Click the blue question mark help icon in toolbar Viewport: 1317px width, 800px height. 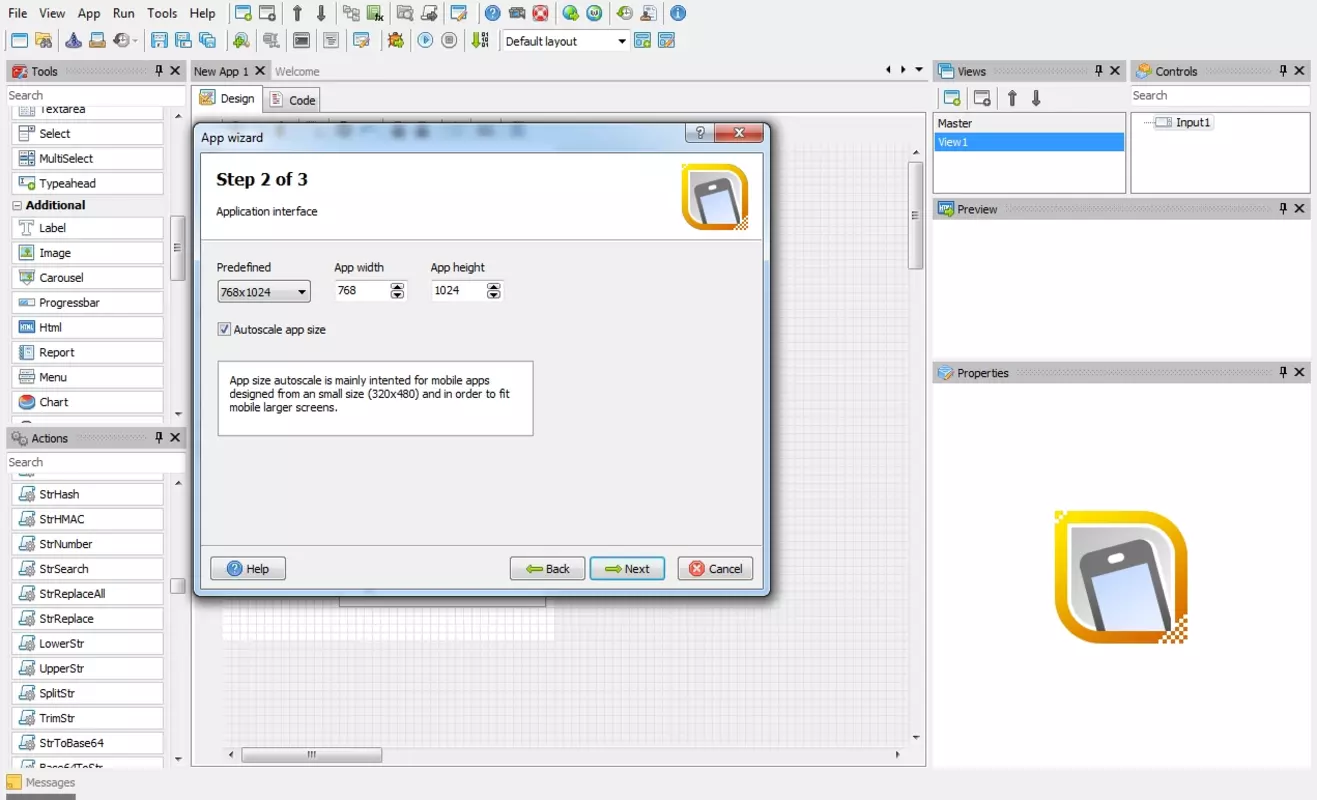(492, 13)
